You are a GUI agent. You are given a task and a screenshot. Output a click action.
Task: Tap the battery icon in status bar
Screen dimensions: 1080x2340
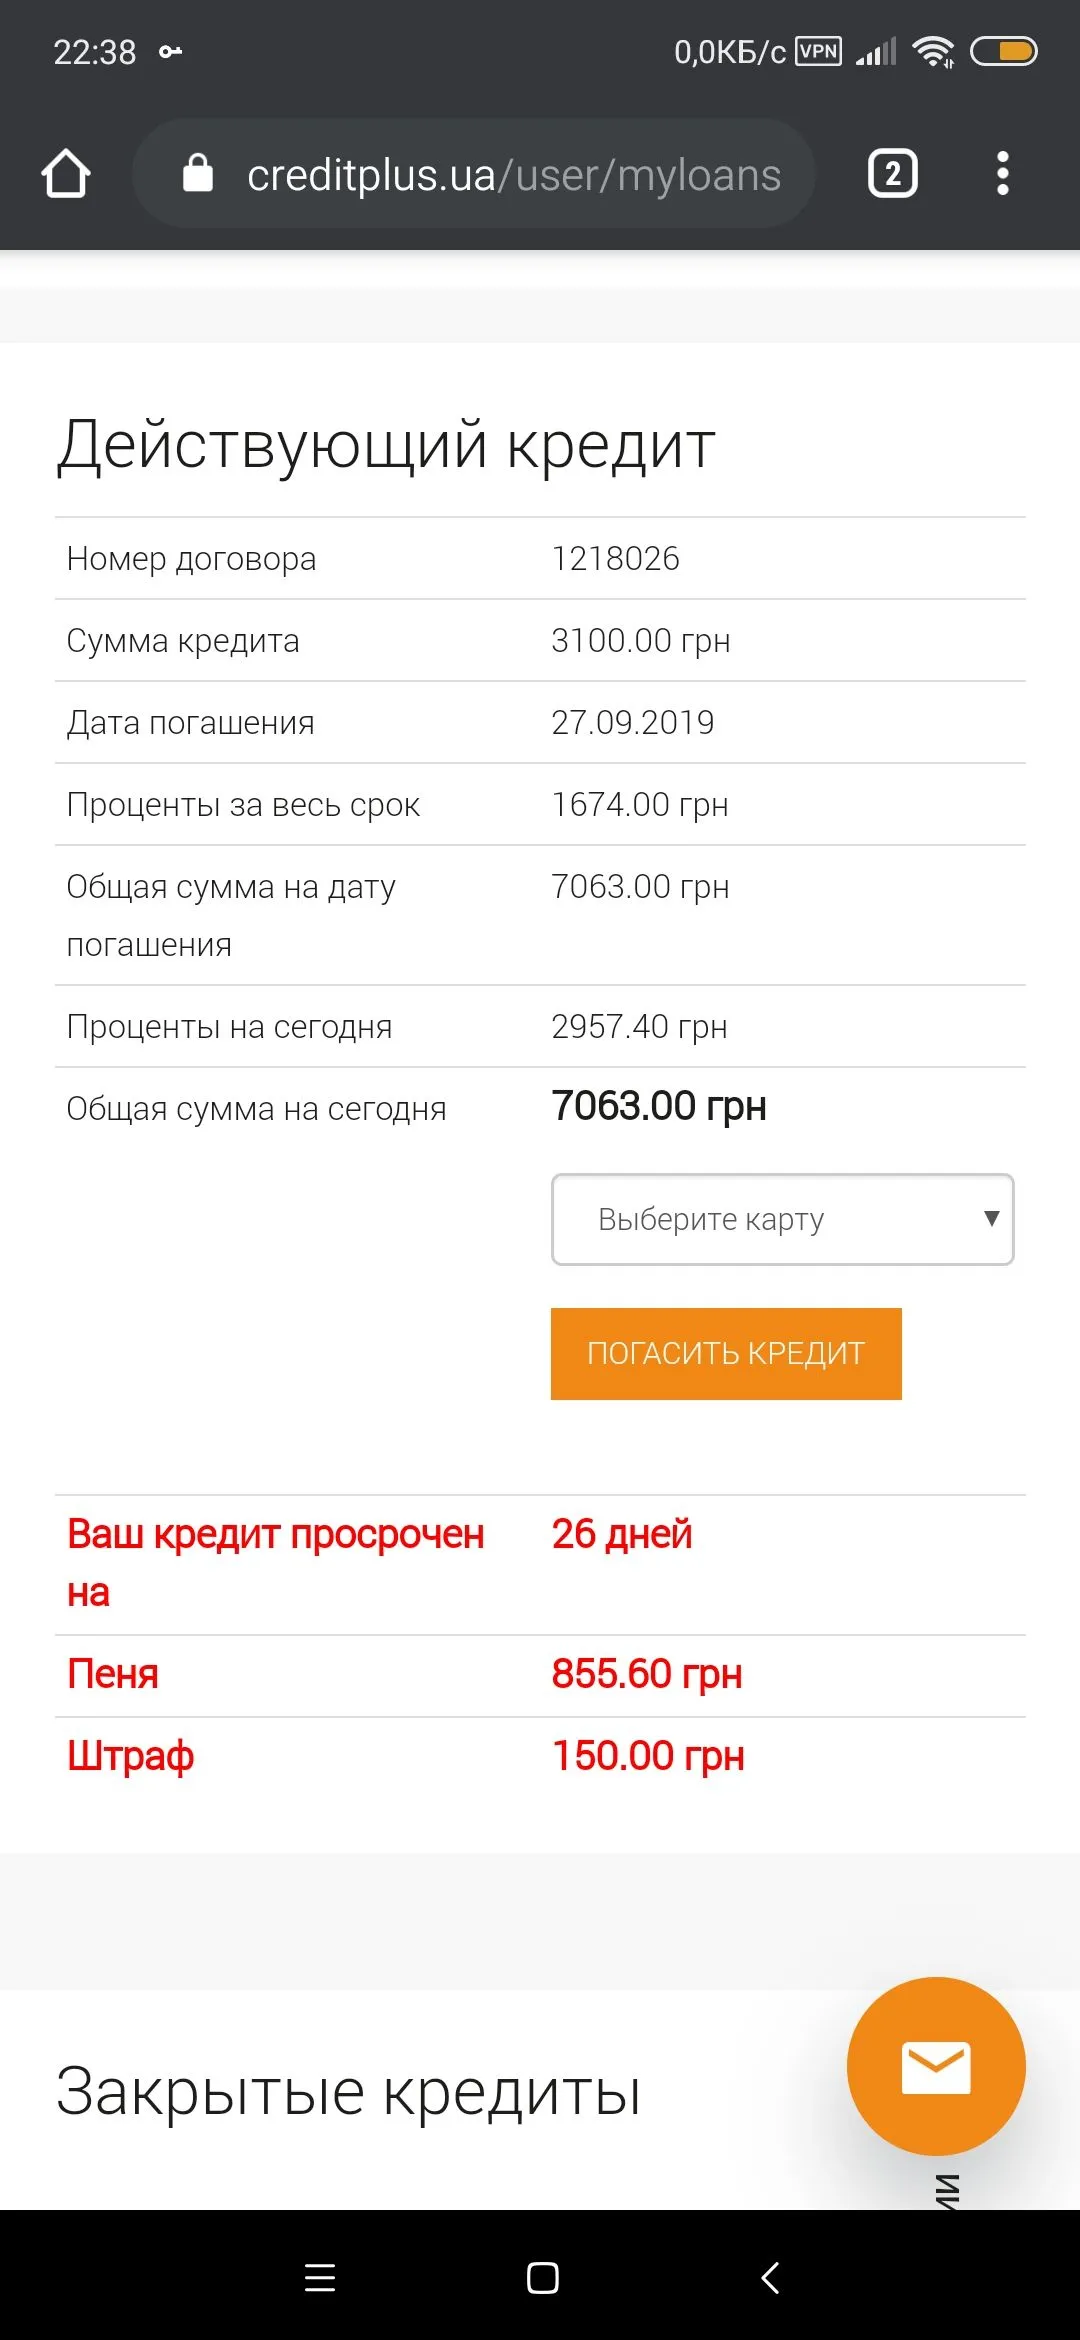point(1004,51)
